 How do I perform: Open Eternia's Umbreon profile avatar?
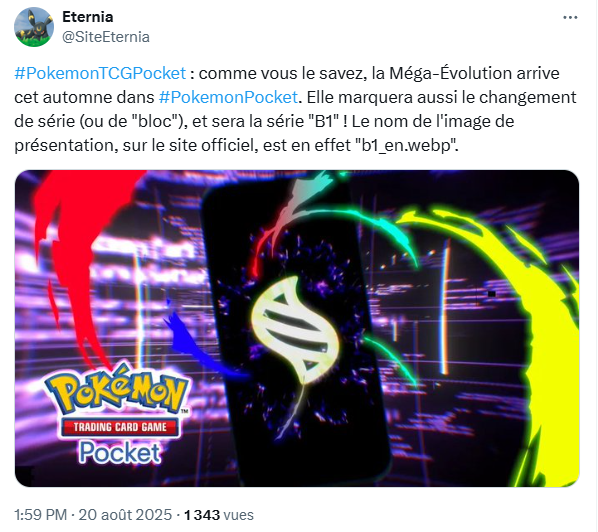coord(34,27)
